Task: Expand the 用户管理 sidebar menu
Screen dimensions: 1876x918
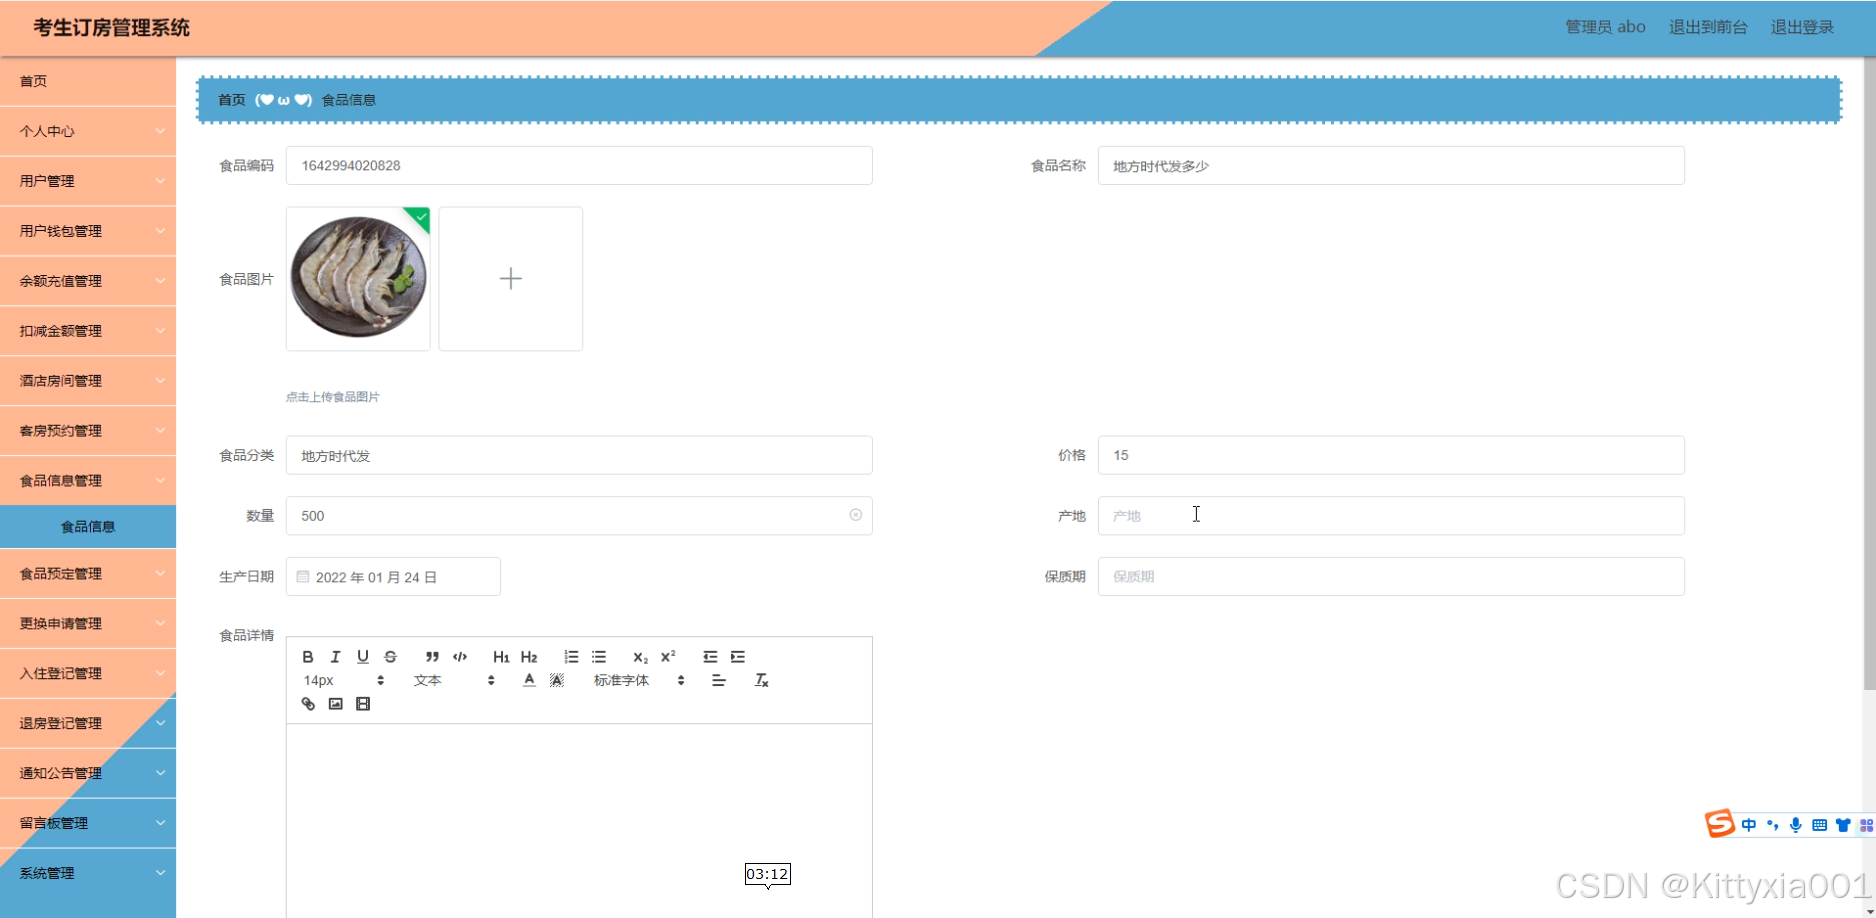Action: coord(88,181)
